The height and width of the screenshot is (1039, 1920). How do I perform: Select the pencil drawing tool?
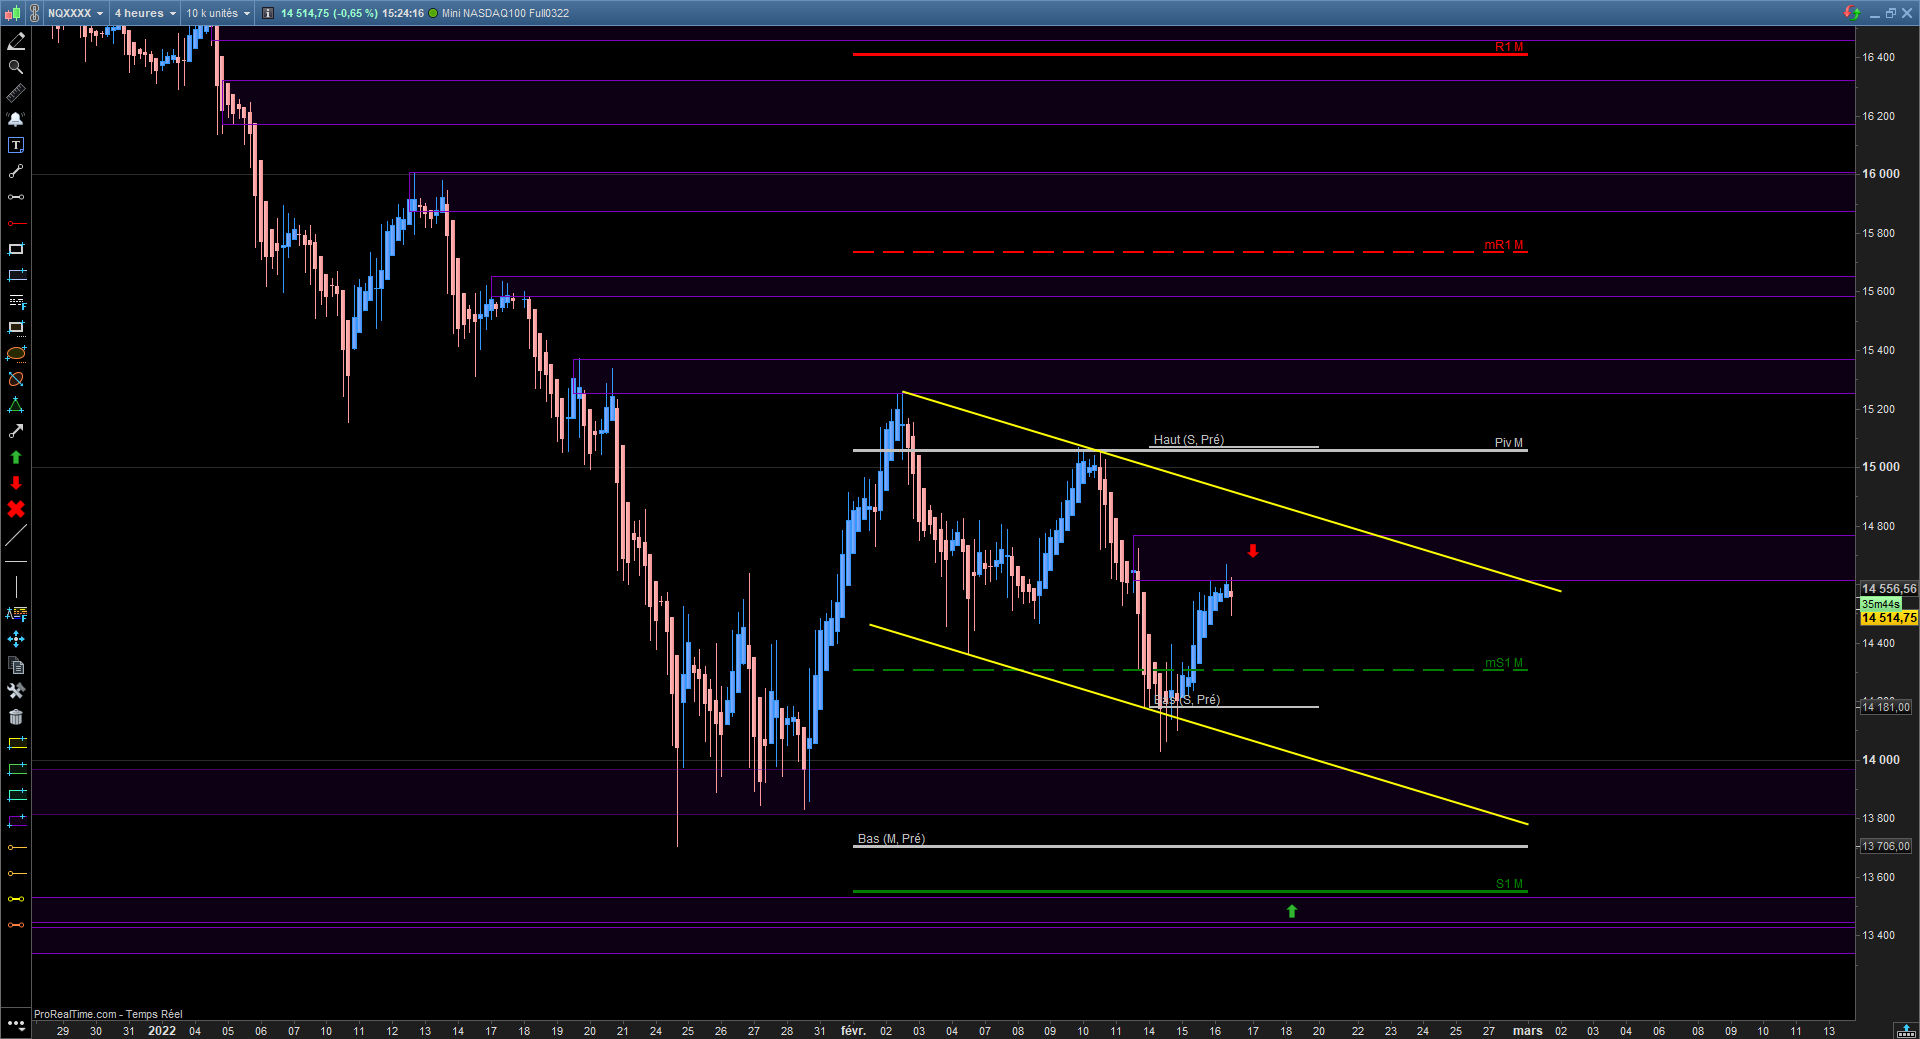coord(16,41)
